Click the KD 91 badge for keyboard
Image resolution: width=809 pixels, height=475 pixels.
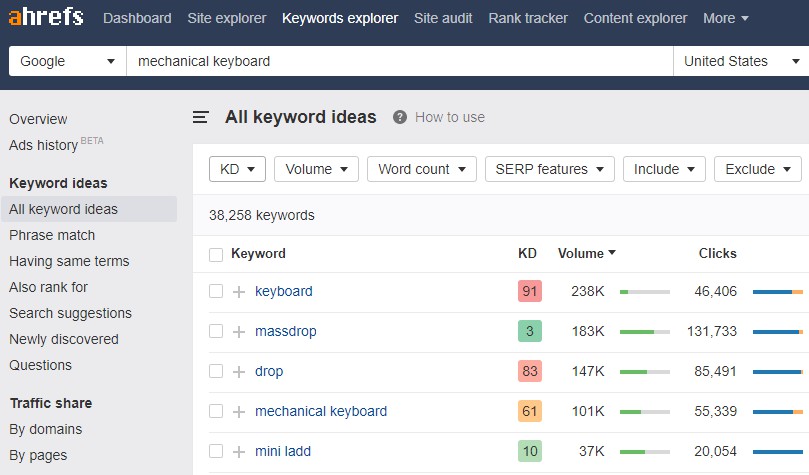(x=529, y=291)
